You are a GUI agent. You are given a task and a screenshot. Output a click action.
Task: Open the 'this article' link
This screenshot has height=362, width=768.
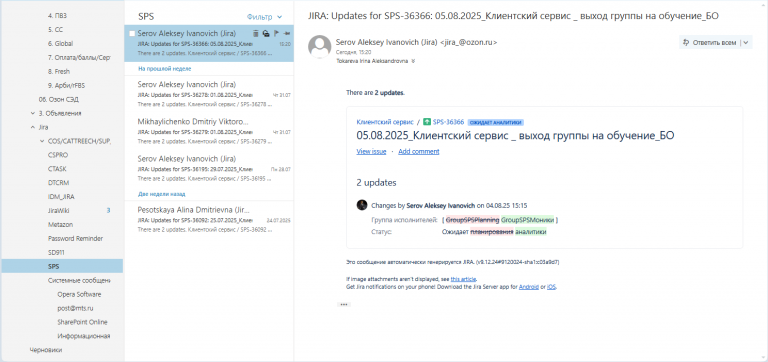pos(463,279)
